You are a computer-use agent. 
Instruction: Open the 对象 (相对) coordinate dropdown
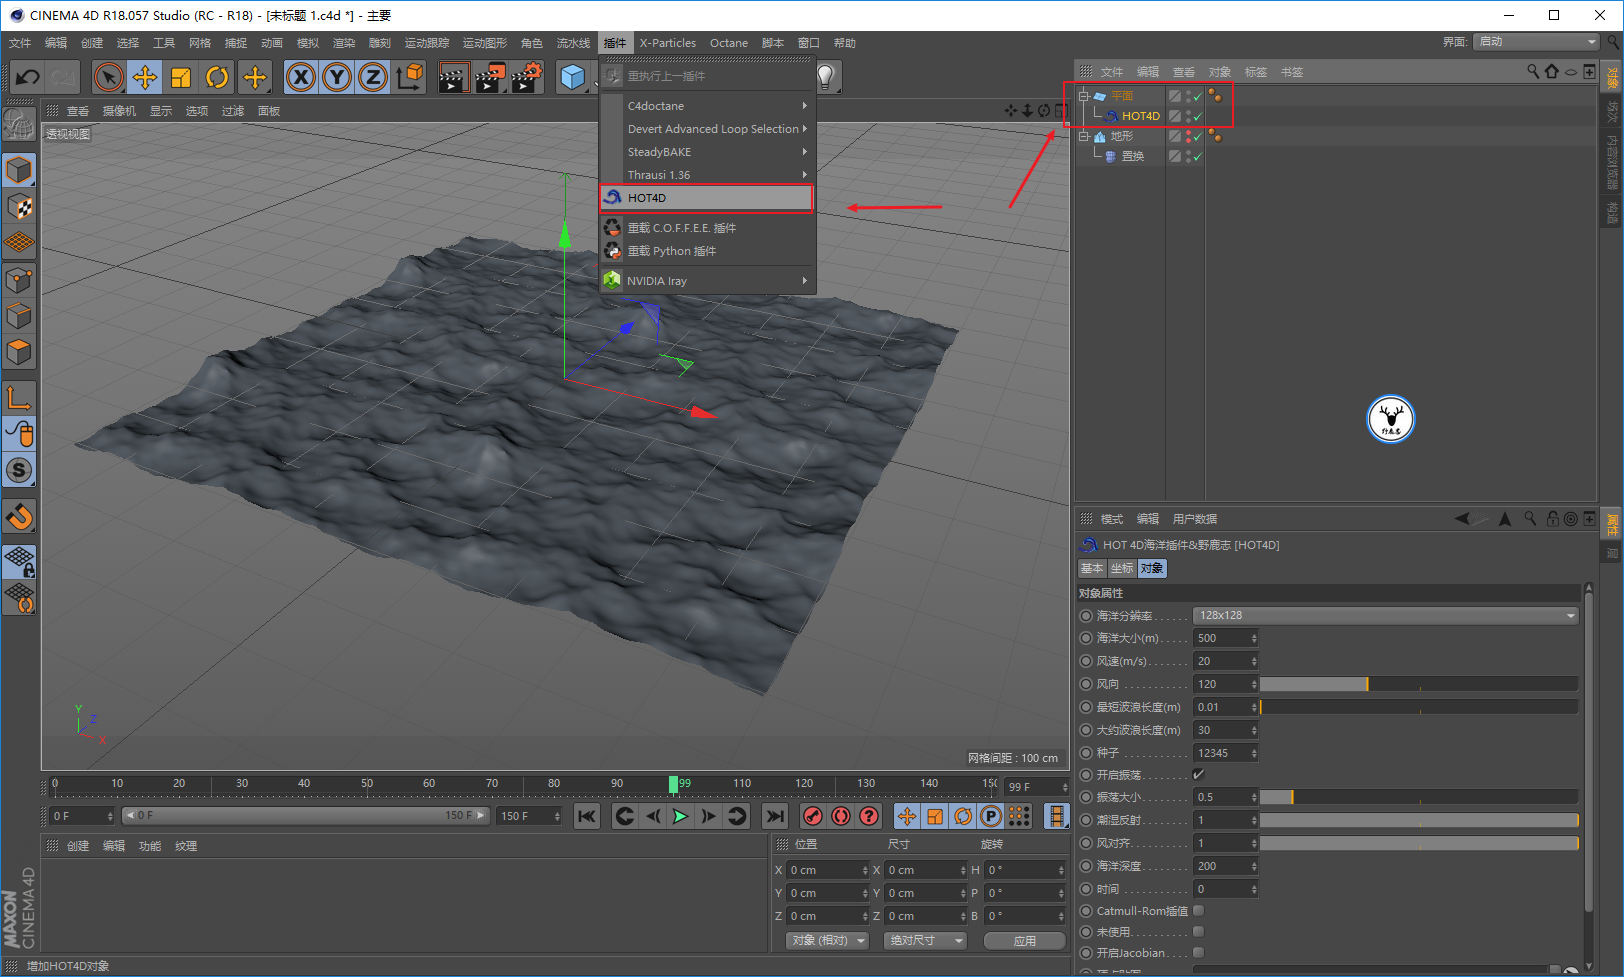point(828,941)
